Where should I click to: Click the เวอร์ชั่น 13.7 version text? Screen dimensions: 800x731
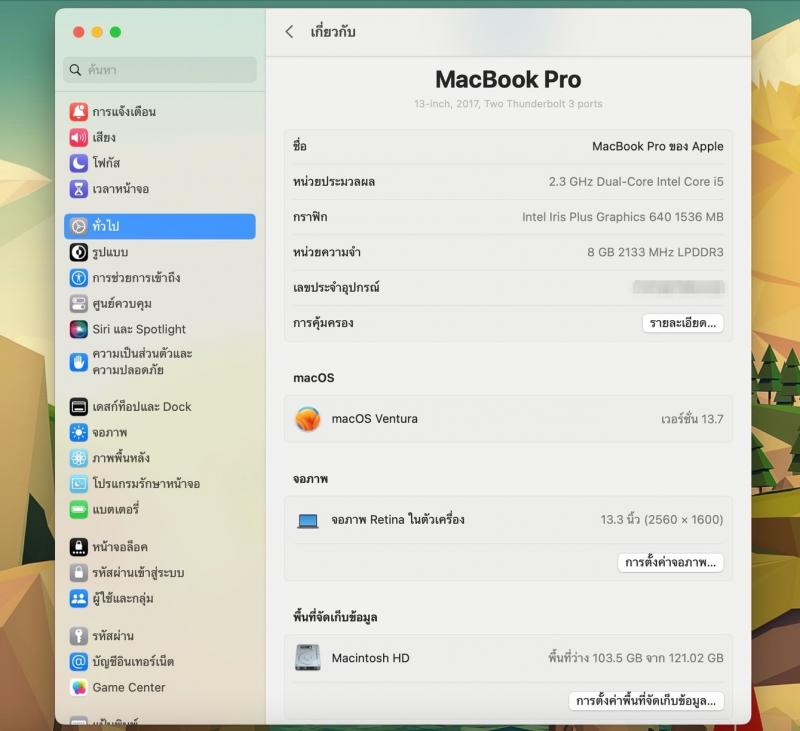tap(692, 419)
